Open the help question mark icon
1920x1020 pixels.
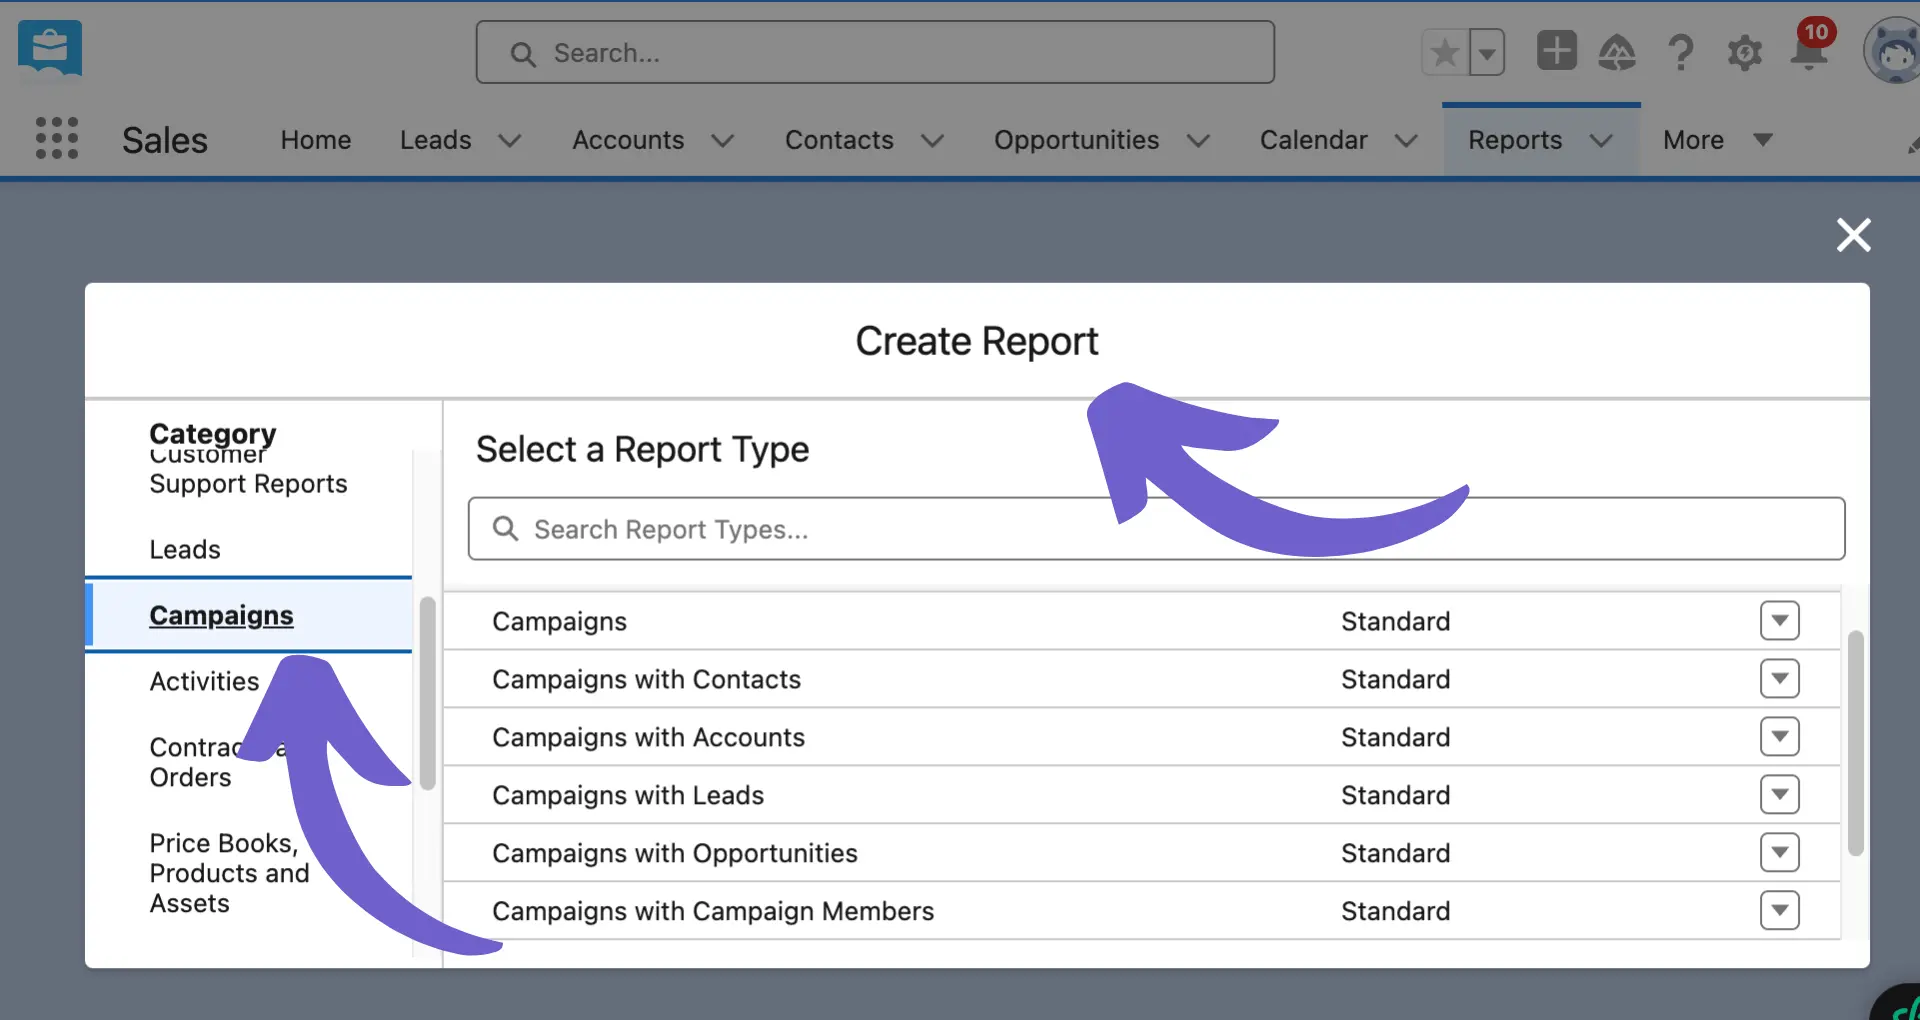[1681, 52]
